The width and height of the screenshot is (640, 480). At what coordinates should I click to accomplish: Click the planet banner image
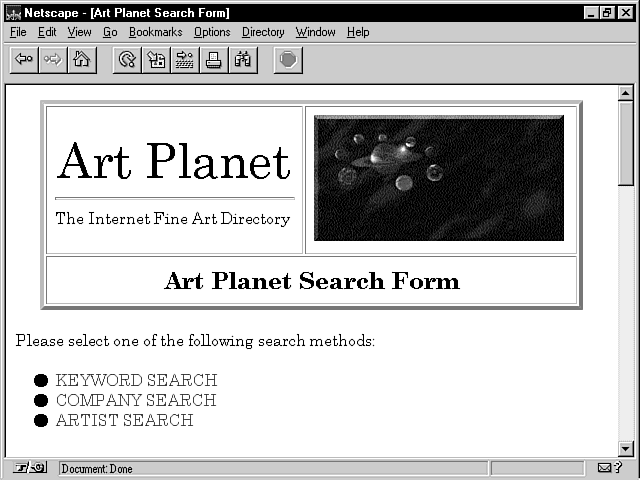point(439,178)
